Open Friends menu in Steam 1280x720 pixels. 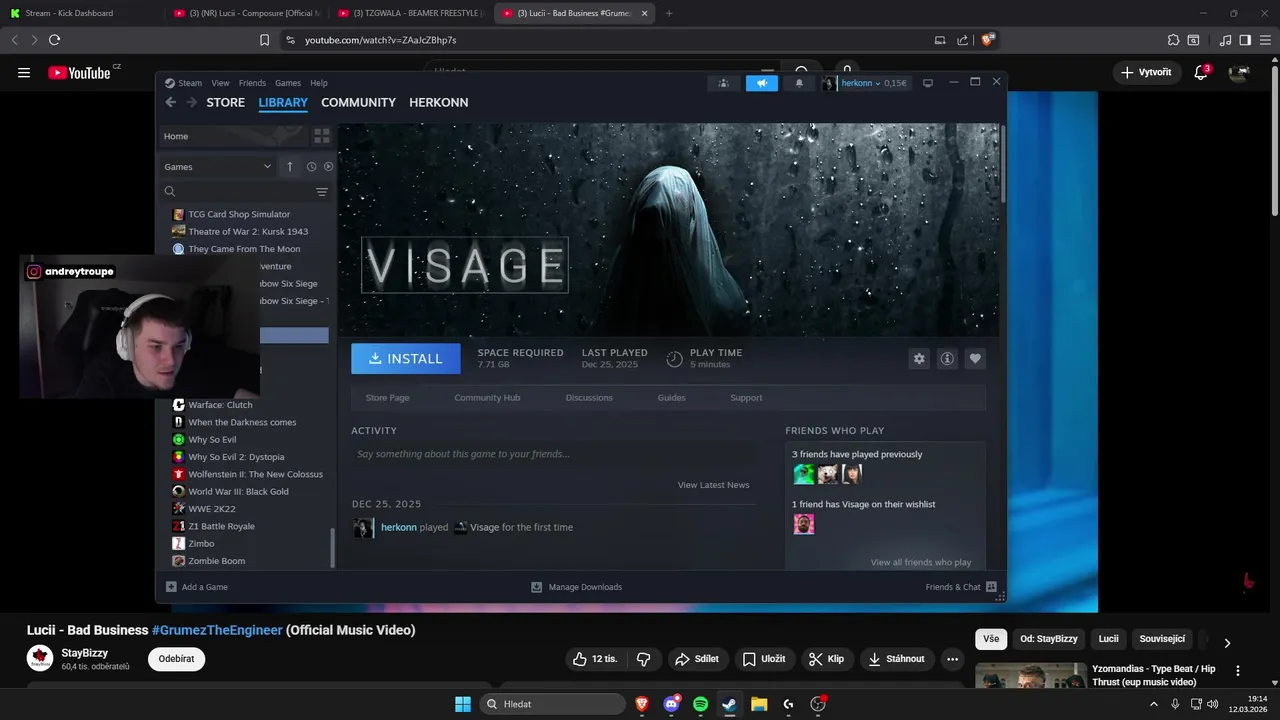[x=252, y=83]
